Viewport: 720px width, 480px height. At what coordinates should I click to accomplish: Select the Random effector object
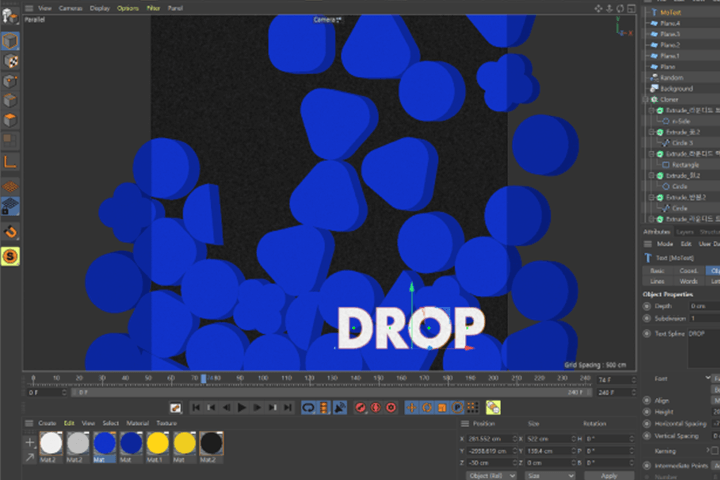pyautogui.click(x=671, y=78)
